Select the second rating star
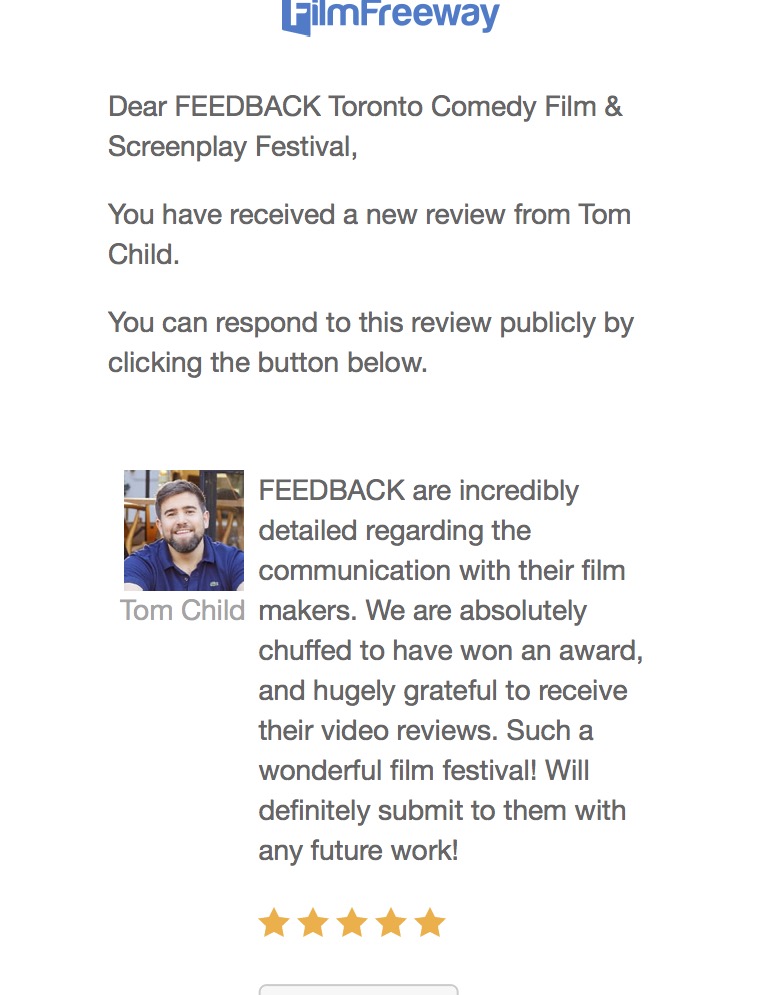774x995 pixels. tap(312, 922)
